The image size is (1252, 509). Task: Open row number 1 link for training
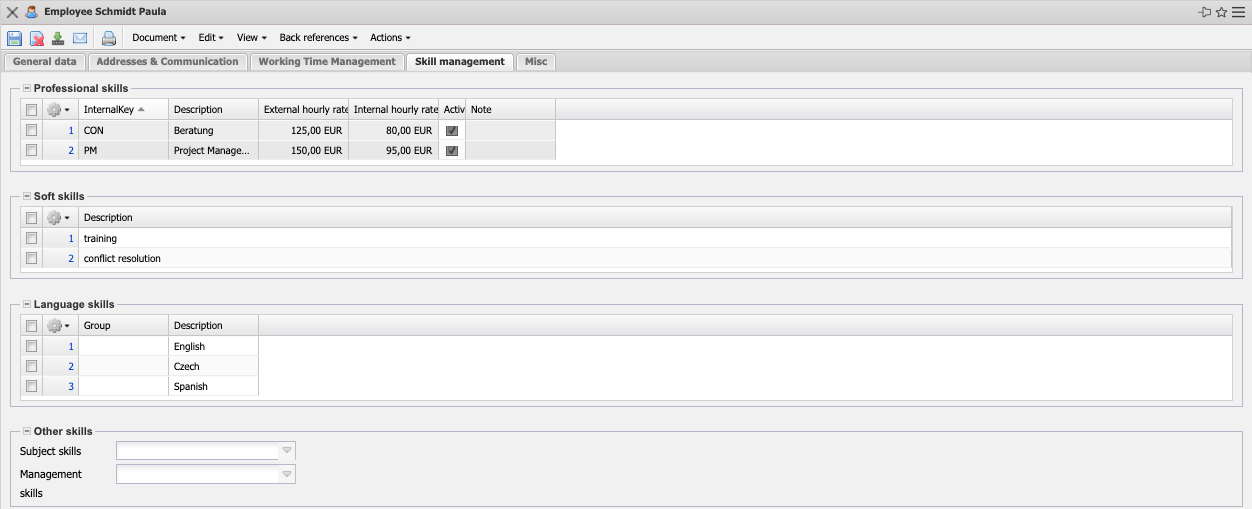[x=71, y=238]
